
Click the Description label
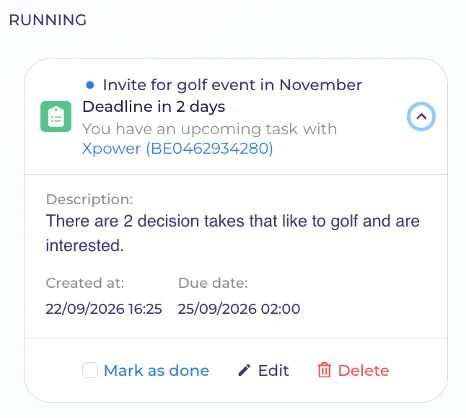tap(89, 199)
